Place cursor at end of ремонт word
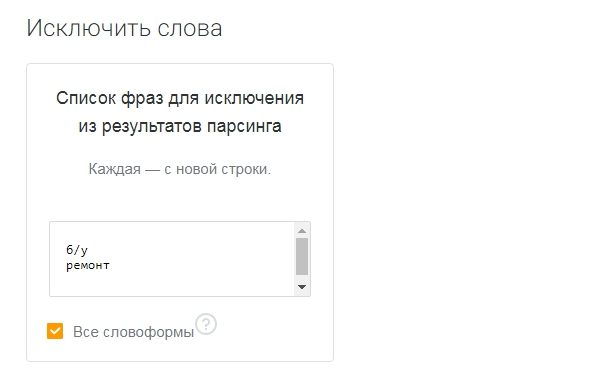The image size is (591, 387). coord(110,265)
